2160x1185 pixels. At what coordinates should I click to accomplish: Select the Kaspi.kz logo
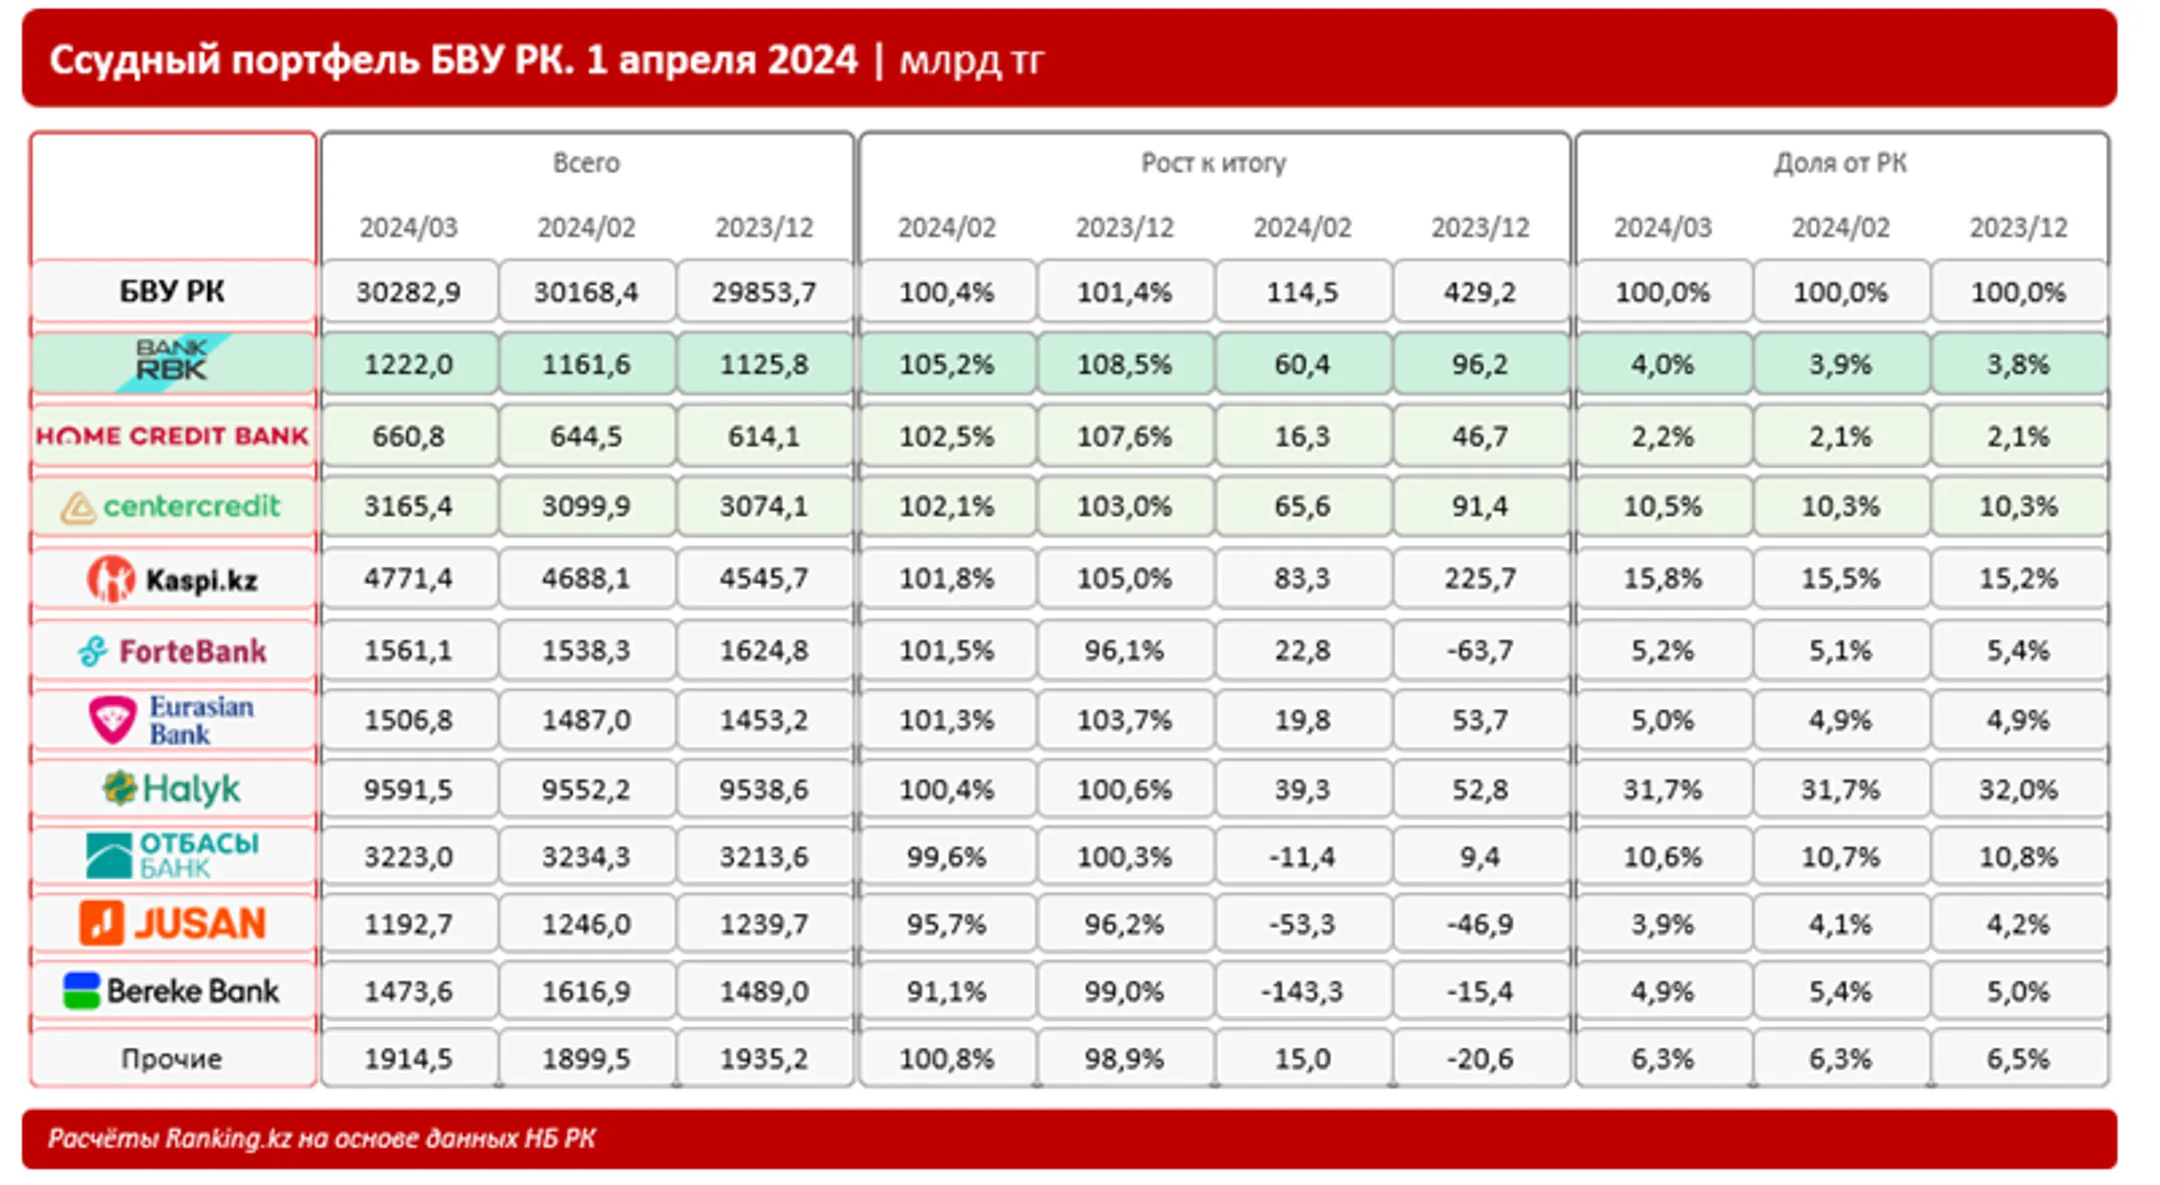coord(173,579)
